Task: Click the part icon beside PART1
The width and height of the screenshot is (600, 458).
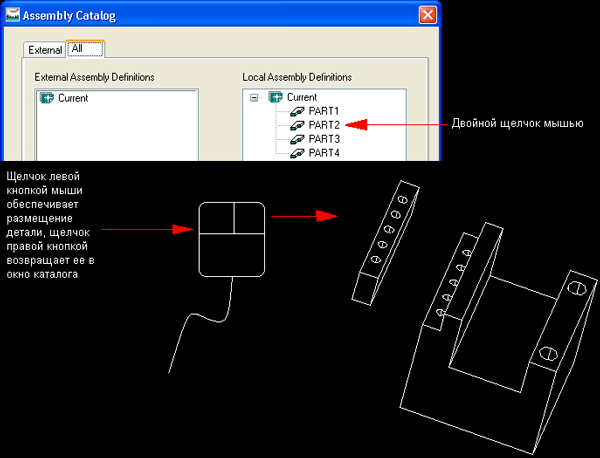Action: 297,111
